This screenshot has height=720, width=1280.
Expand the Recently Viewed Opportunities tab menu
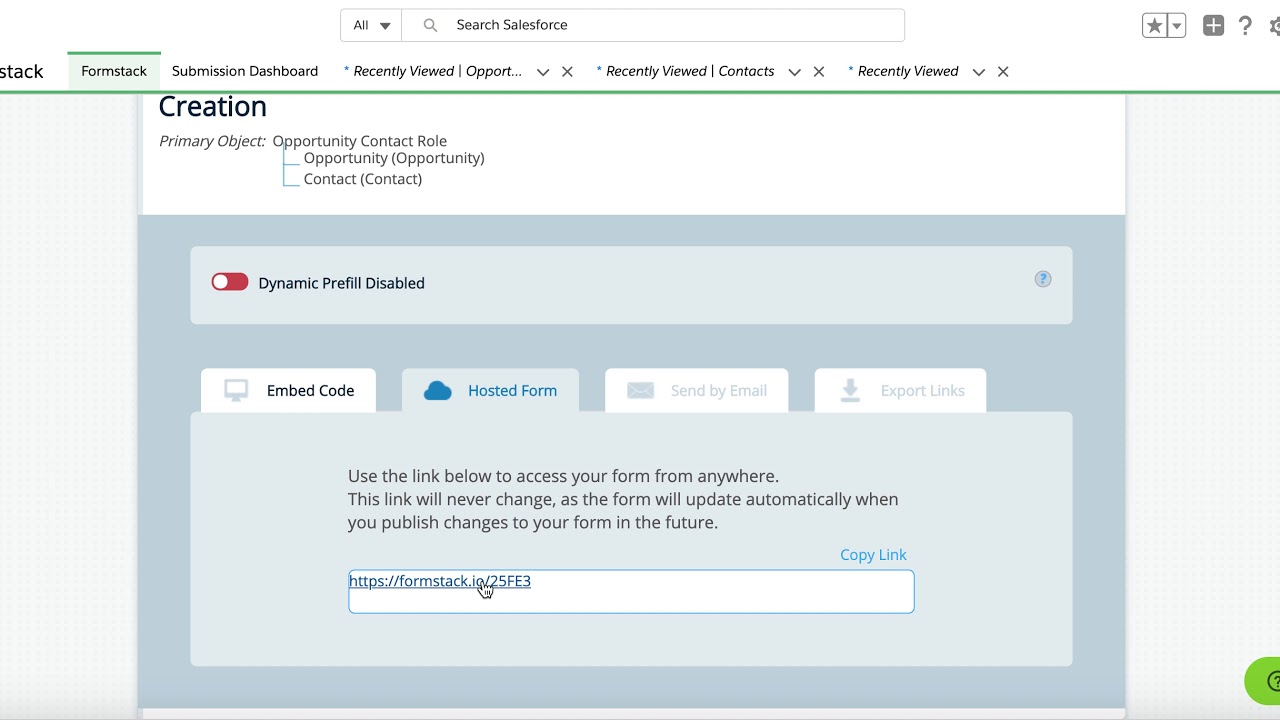point(543,72)
